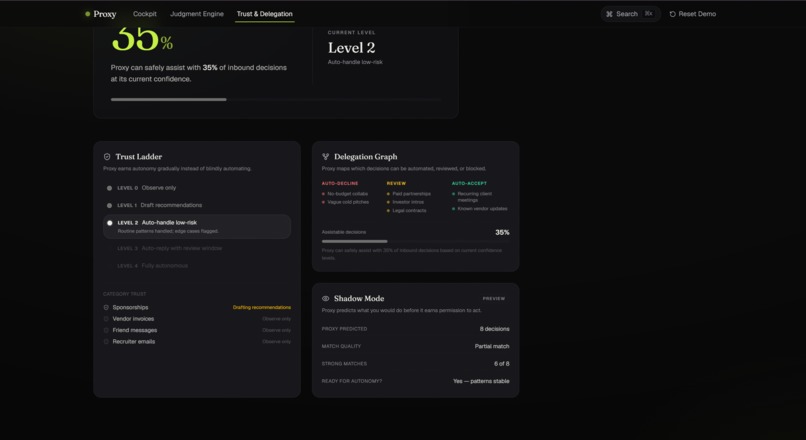Viewport: 806px width, 440px height.
Task: Click the 35% Assistable decisions value
Action: [x=502, y=232]
